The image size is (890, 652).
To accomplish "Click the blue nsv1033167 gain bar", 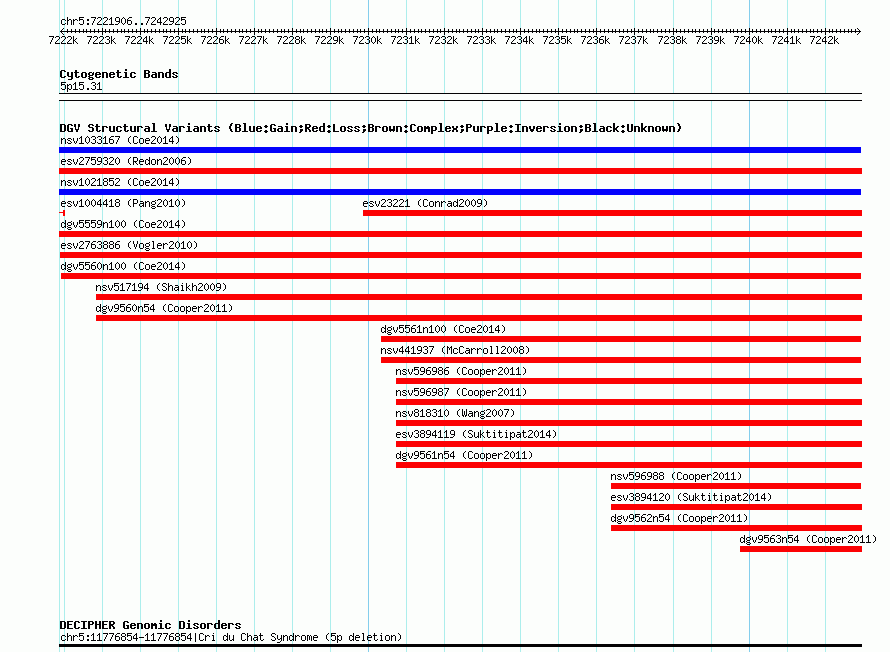I will (x=460, y=150).
